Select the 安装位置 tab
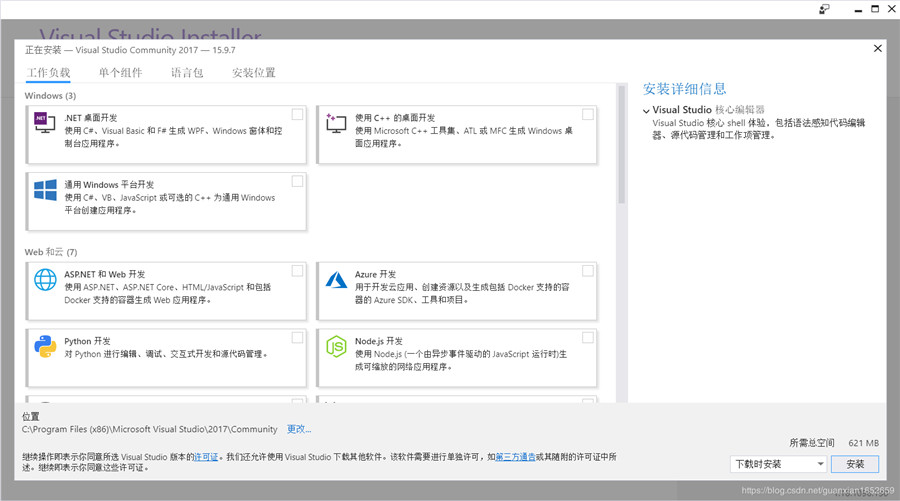The width and height of the screenshot is (900, 501). [x=254, y=73]
